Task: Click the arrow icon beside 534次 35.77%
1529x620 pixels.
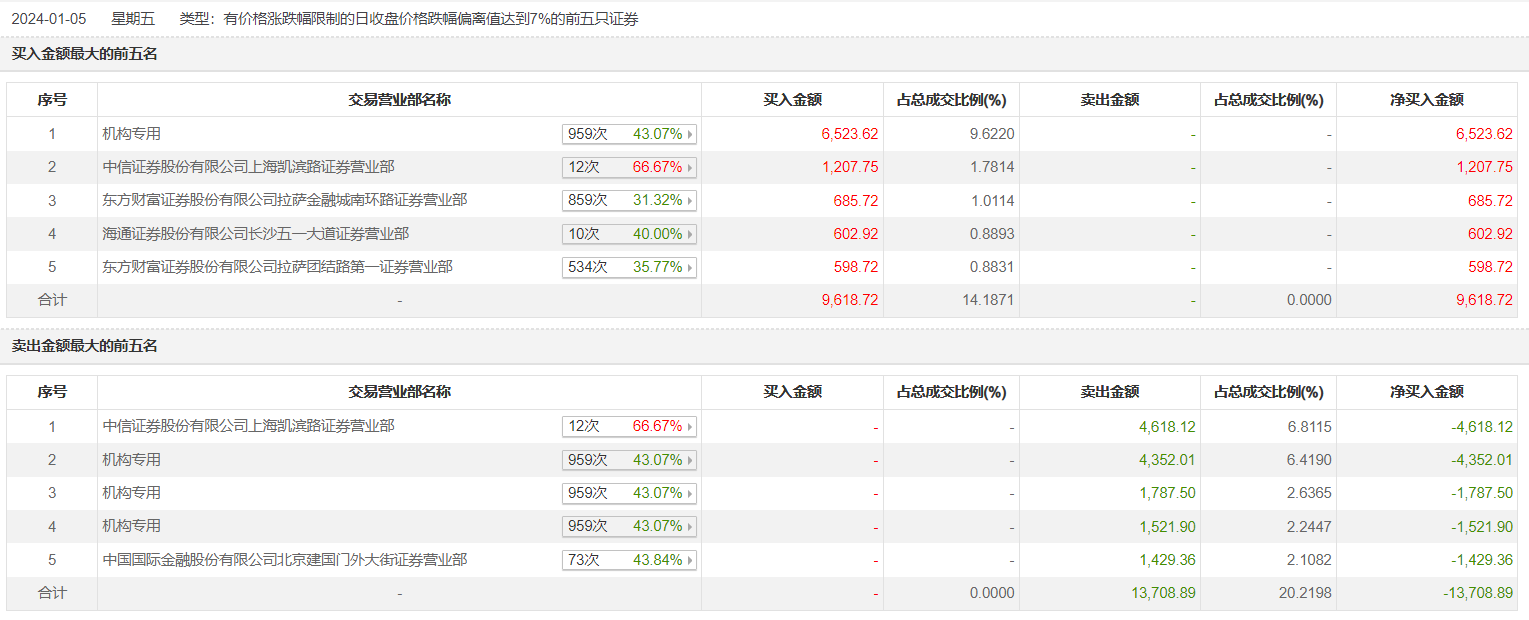Action: coord(690,268)
